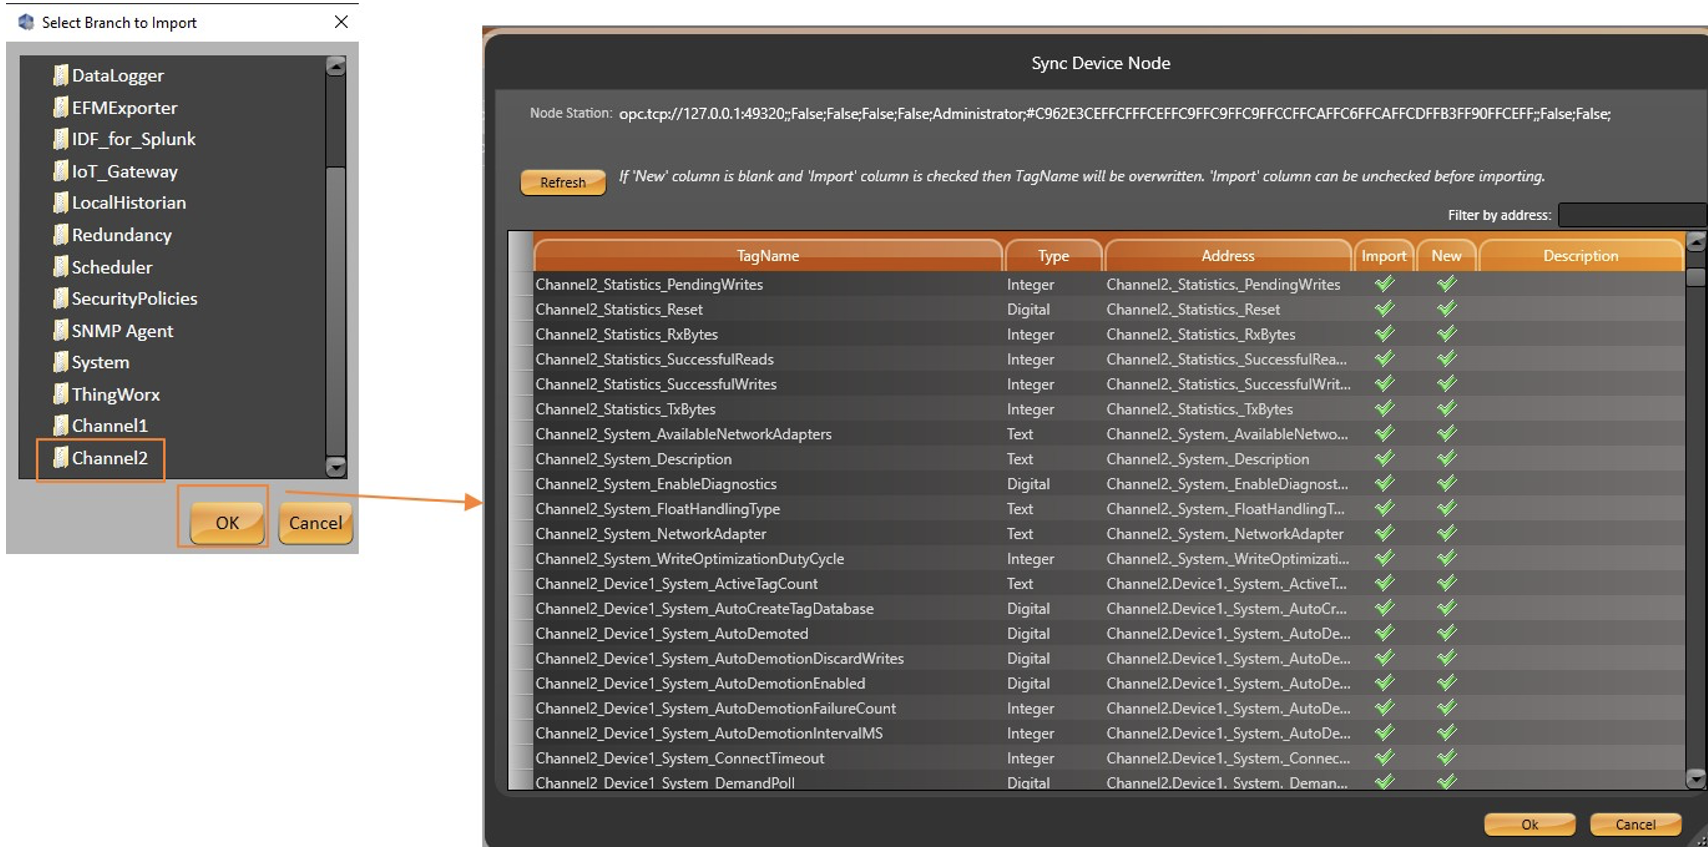Confirm sync with the Ok button
Image resolution: width=1708 pixels, height=848 pixels.
(1529, 824)
